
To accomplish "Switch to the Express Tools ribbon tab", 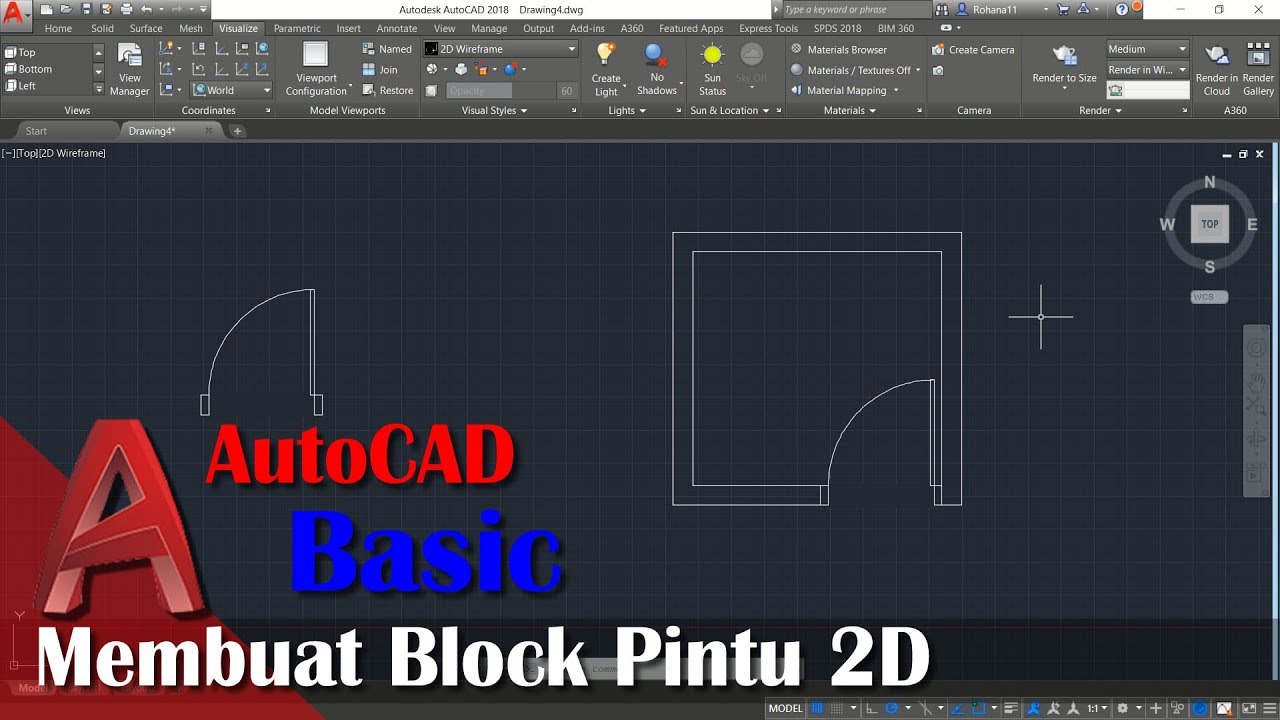I will [x=768, y=28].
